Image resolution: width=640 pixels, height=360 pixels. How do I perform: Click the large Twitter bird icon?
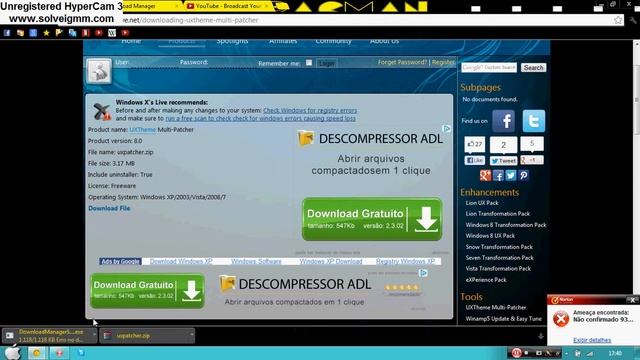(533, 121)
